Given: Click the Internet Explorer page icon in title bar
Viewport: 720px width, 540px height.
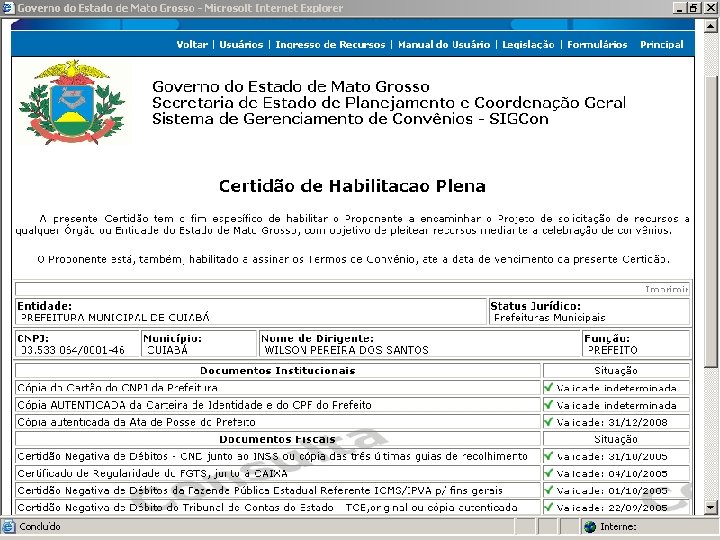Looking at the screenshot, I should pyautogui.click(x=8, y=8).
